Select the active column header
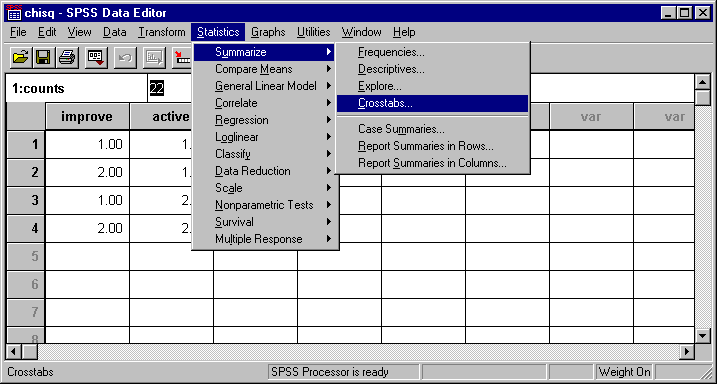This screenshot has width=717, height=384. pyautogui.click(x=161, y=117)
